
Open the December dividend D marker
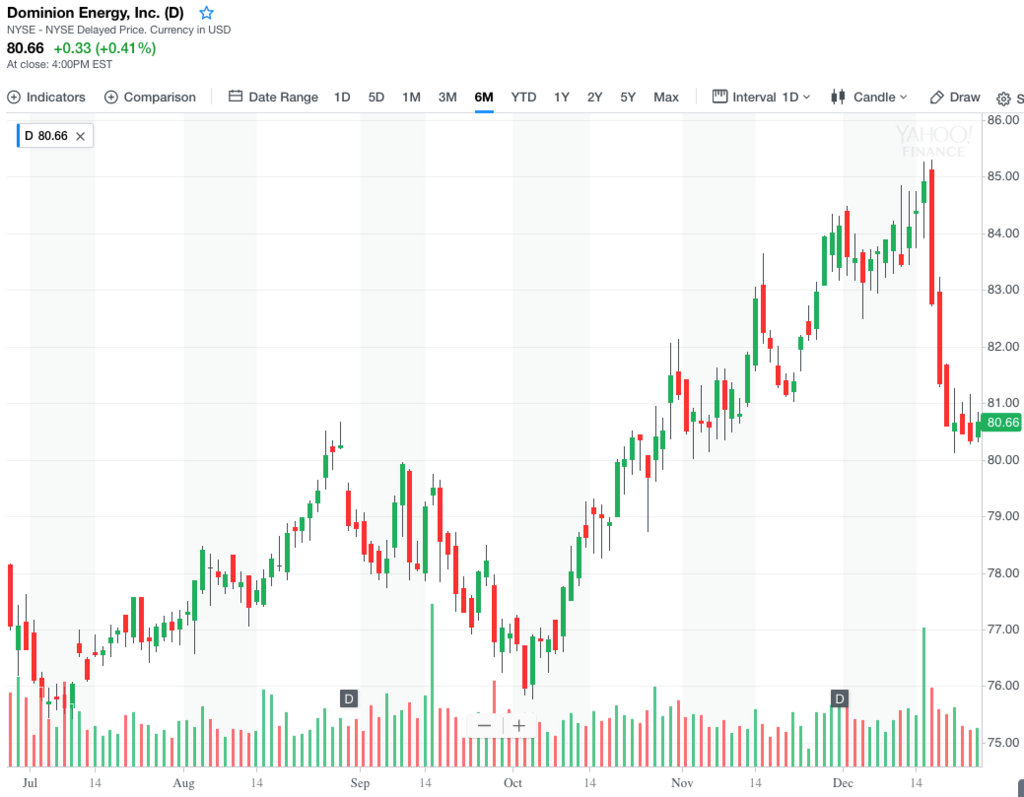point(839,699)
